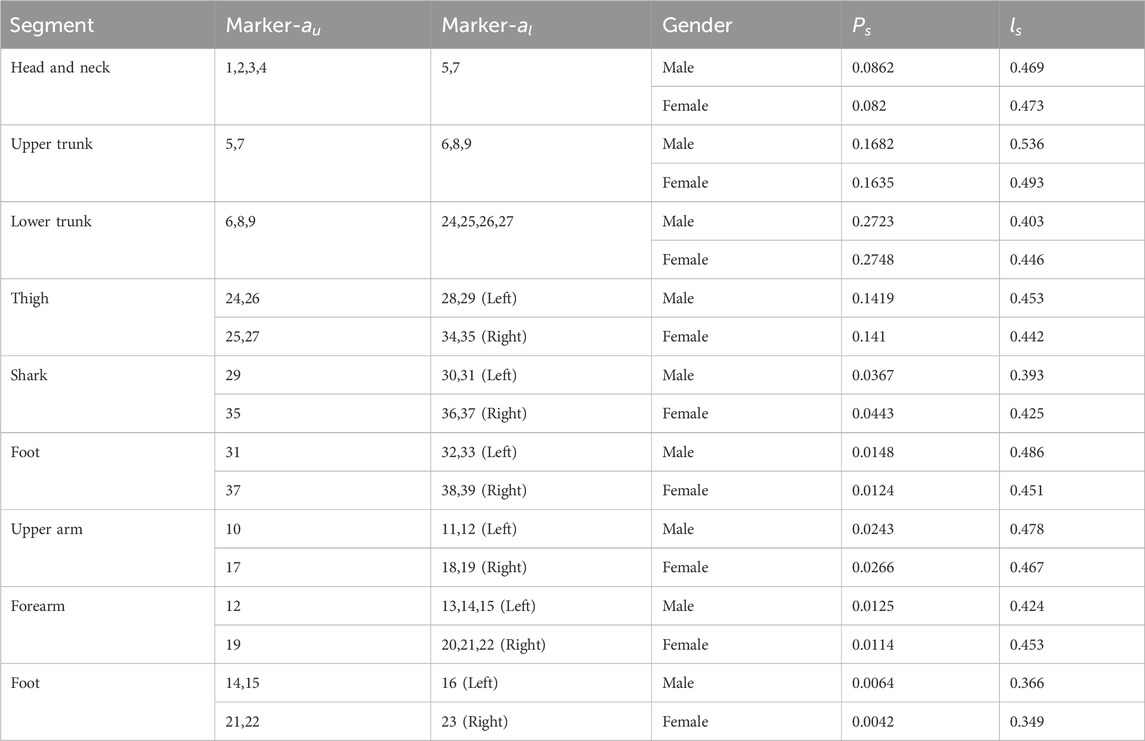Click the 28,29 (Left) marker cell
The width and height of the screenshot is (1145, 741).
(x=541, y=298)
